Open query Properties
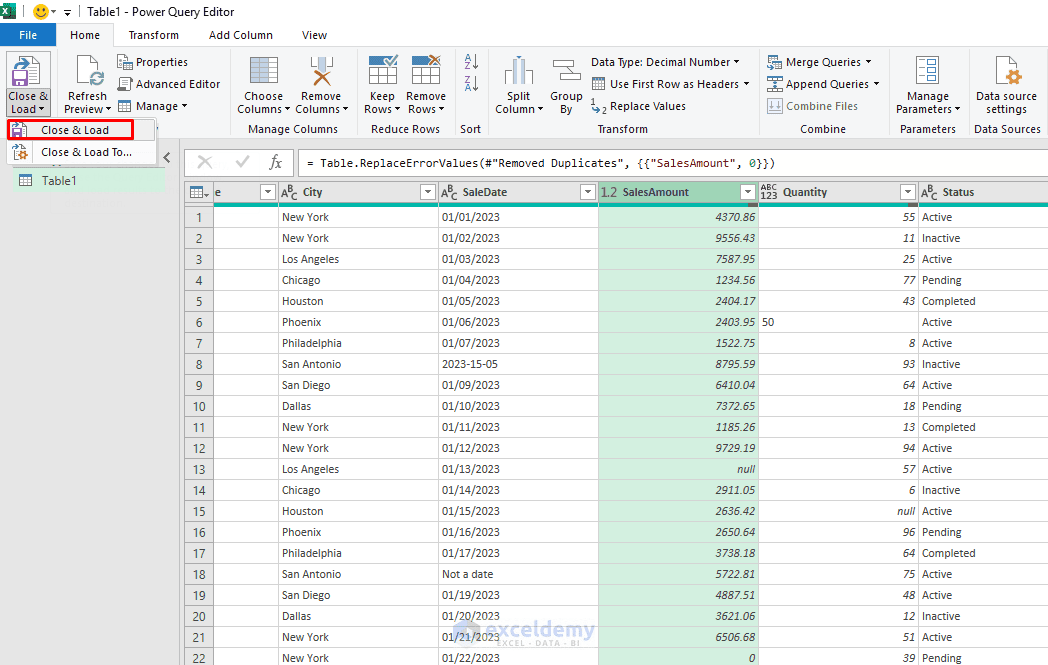Viewport: 1048px width, 665px height. (x=152, y=62)
